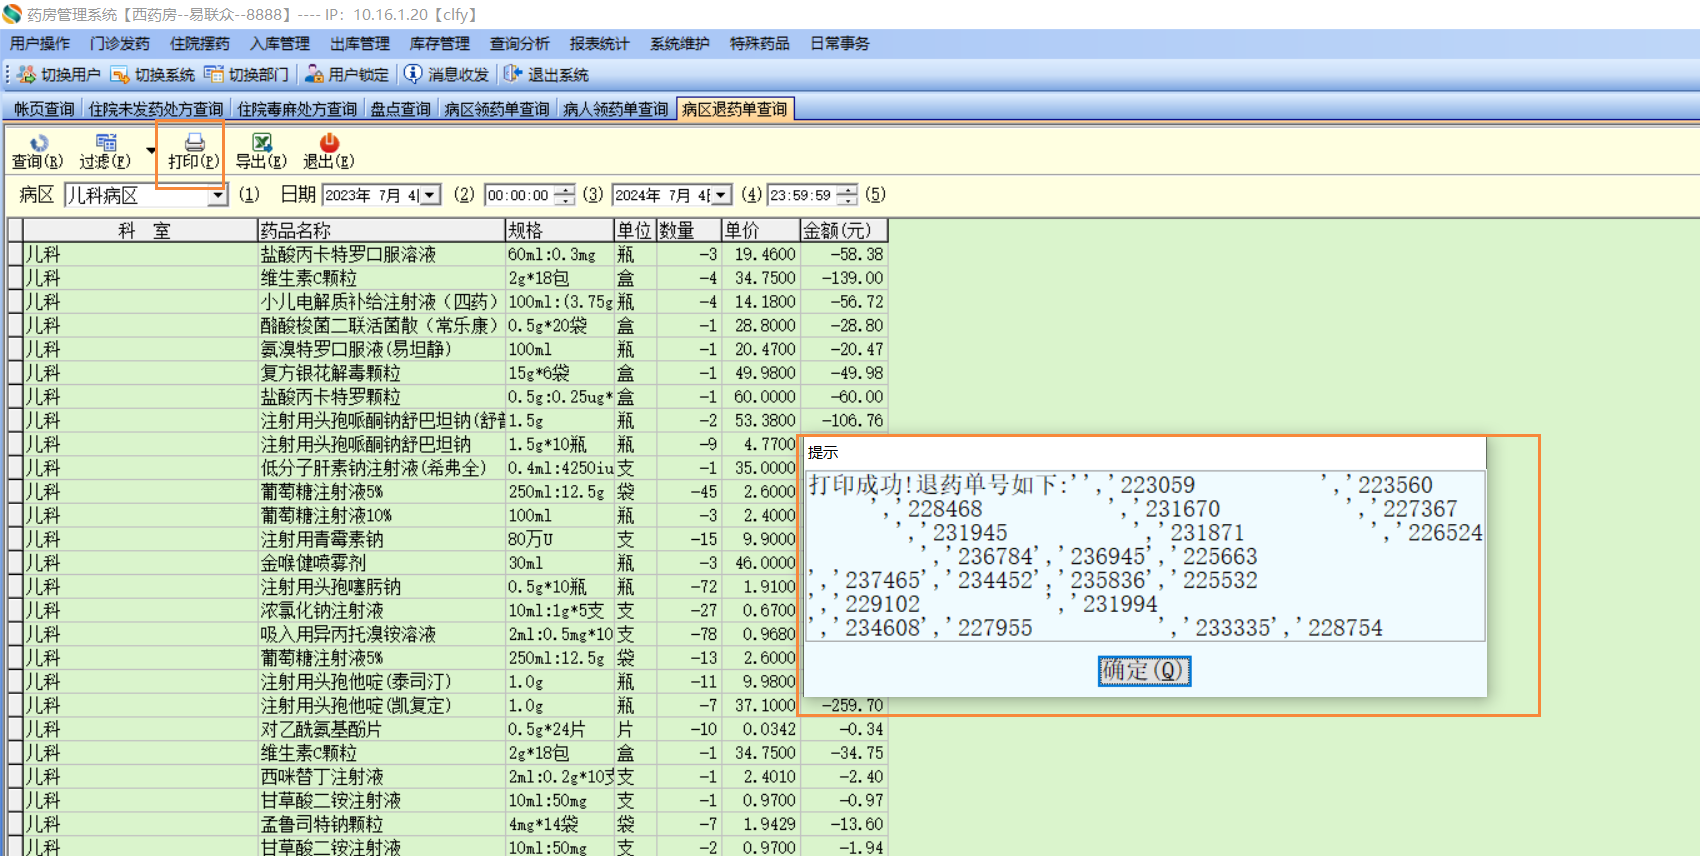This screenshot has width=1700, height=856.
Task: Click the 单价 column header
Action: coord(760,231)
